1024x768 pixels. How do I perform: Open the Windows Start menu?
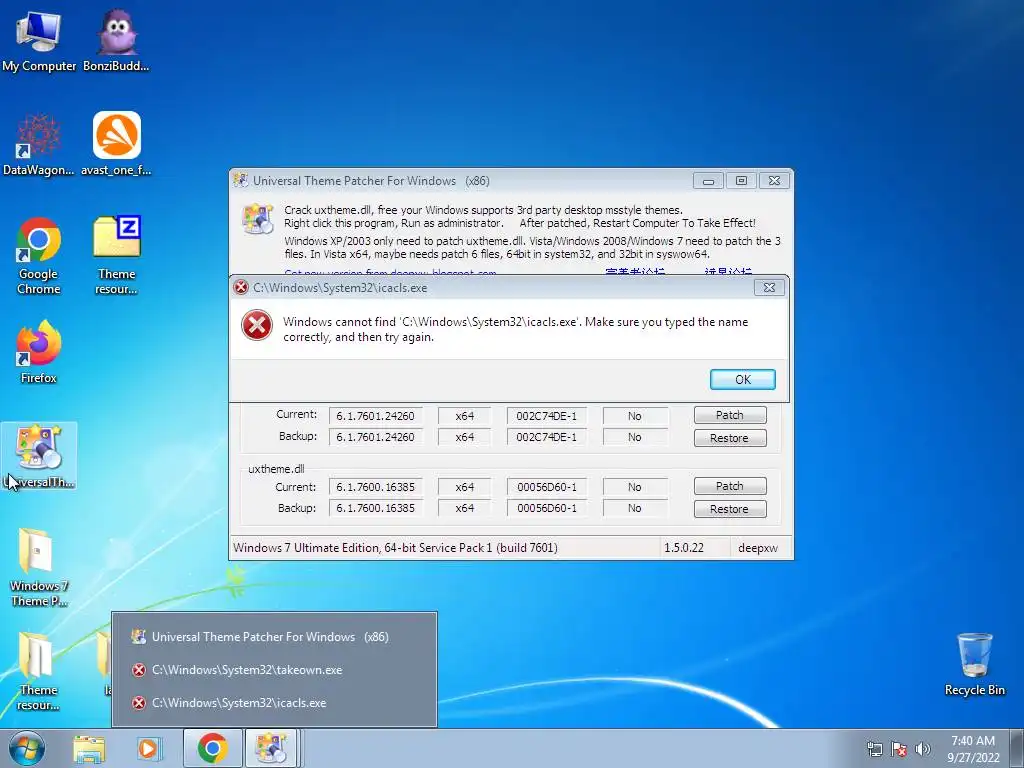(26, 748)
